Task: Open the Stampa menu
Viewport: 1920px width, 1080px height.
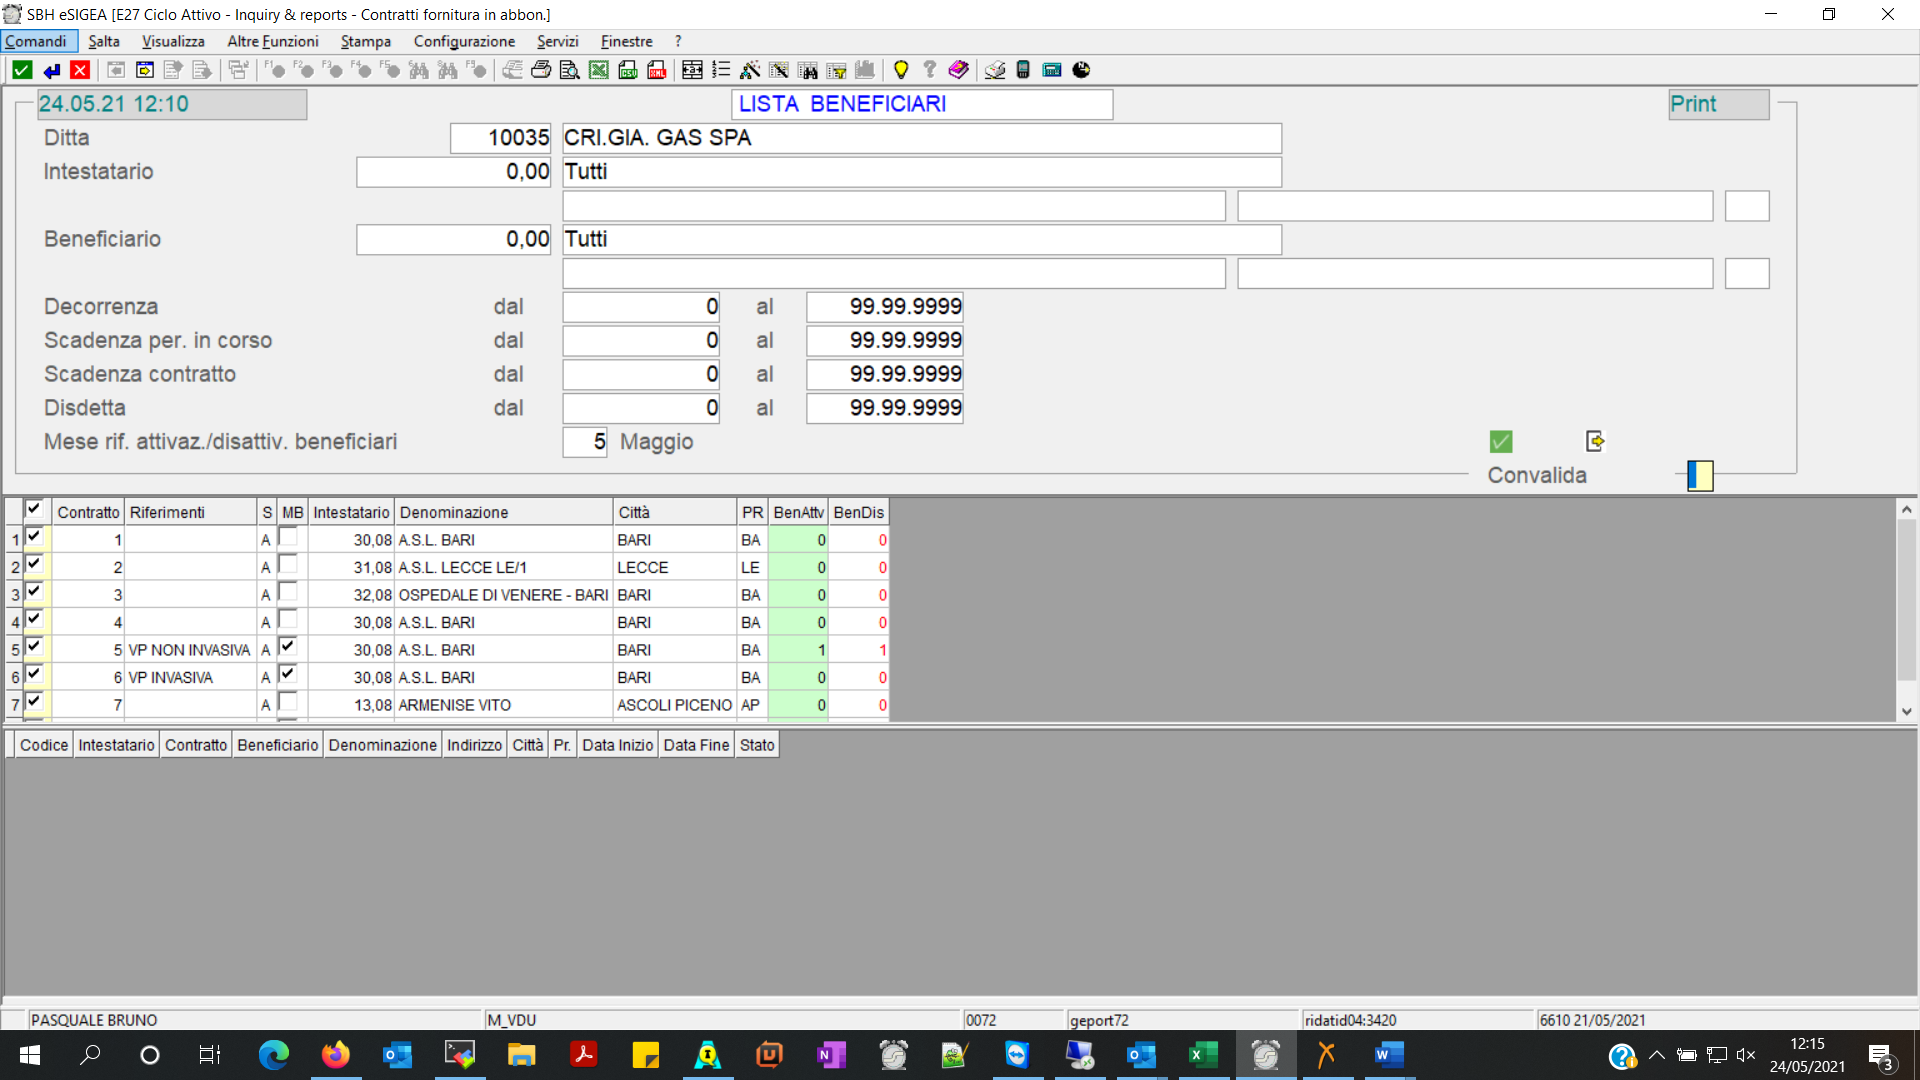Action: click(x=365, y=41)
